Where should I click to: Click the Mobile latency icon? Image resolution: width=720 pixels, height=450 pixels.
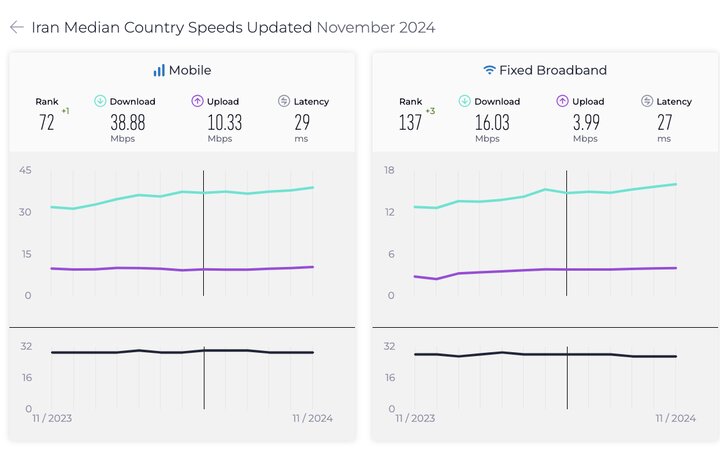[x=284, y=101]
